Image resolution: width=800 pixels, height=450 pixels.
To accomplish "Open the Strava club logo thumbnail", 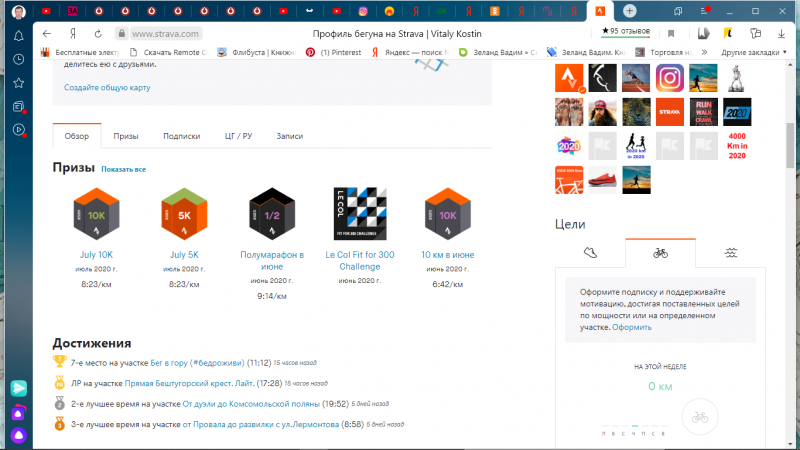I will pos(569,78).
